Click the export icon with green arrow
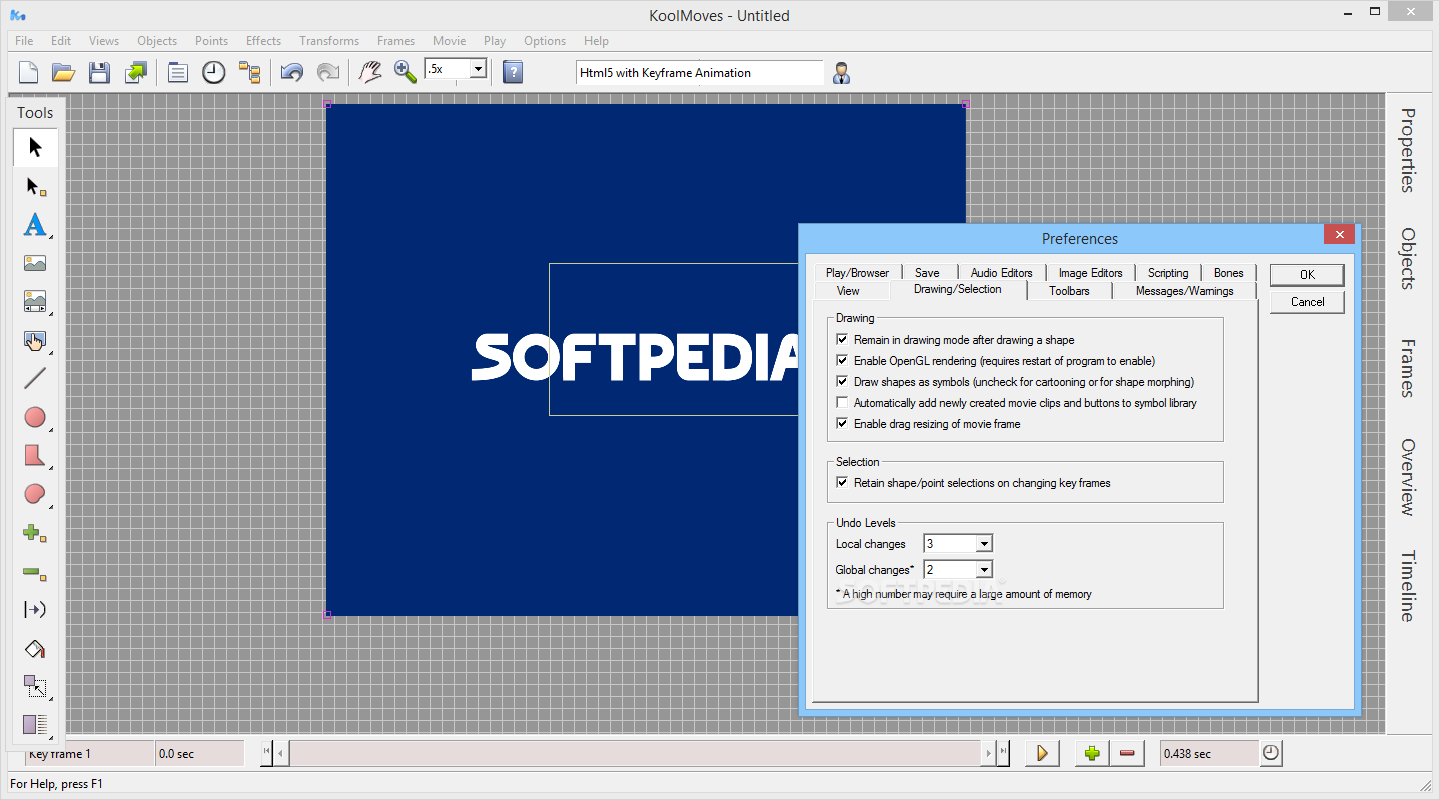The height and width of the screenshot is (800, 1440). coord(135,72)
